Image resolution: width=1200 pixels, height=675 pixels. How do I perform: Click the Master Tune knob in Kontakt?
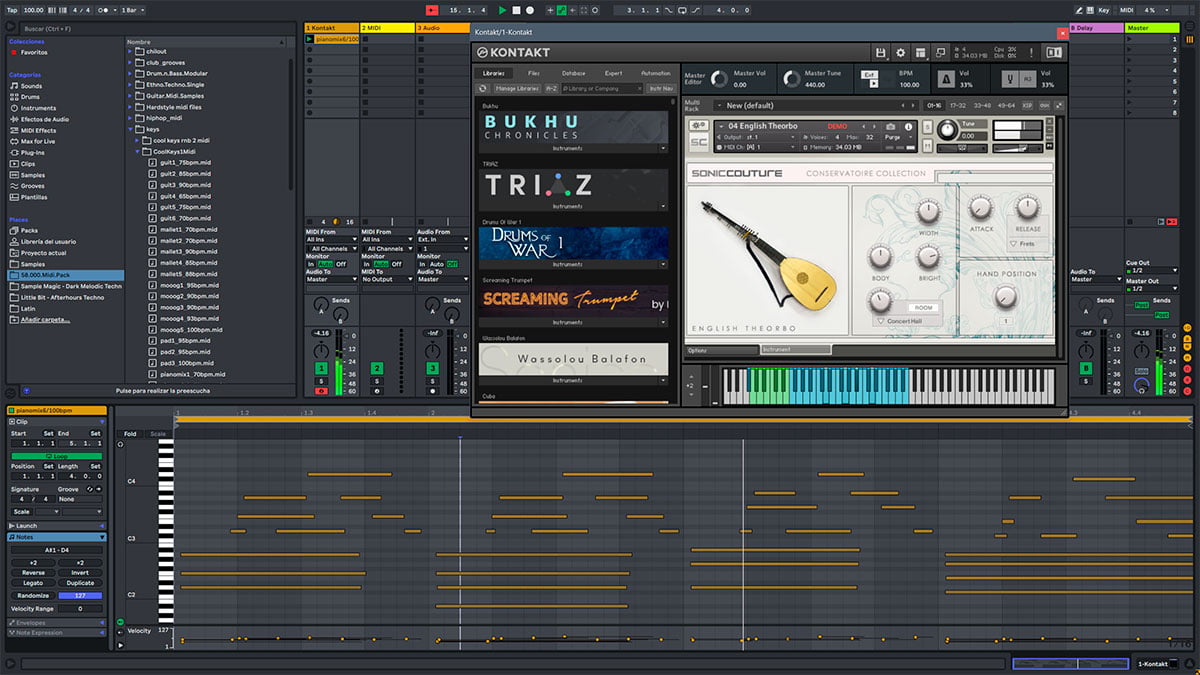792,78
